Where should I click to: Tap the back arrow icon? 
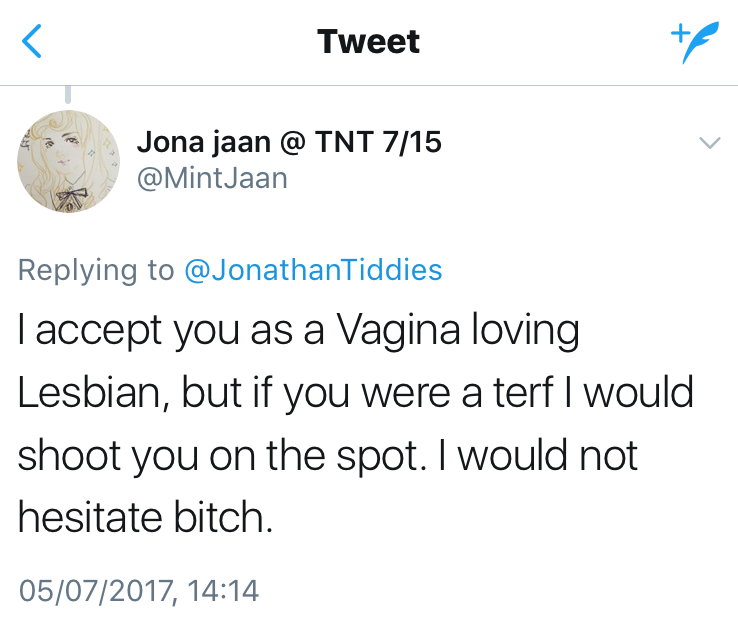click(33, 42)
